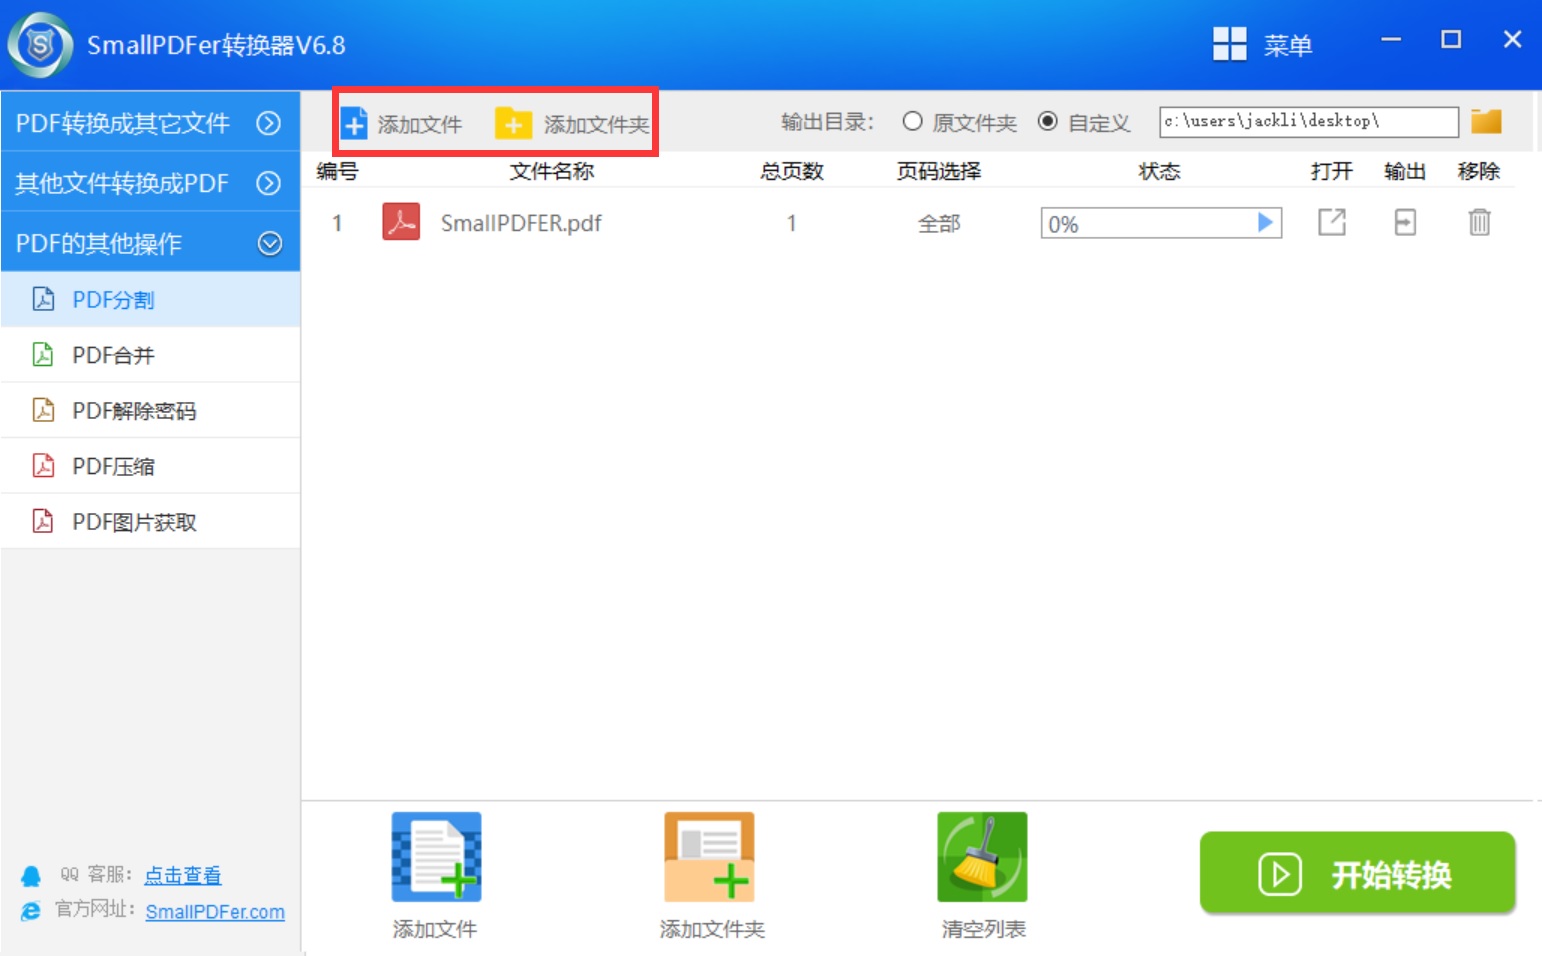1542x956 pixels.
Task: Click page count value 1 in file row
Action: [x=791, y=223]
